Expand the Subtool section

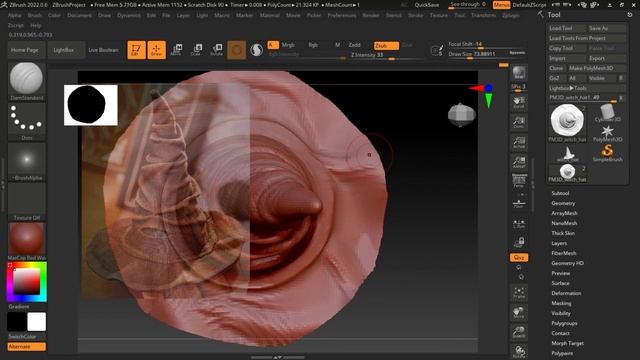560,193
